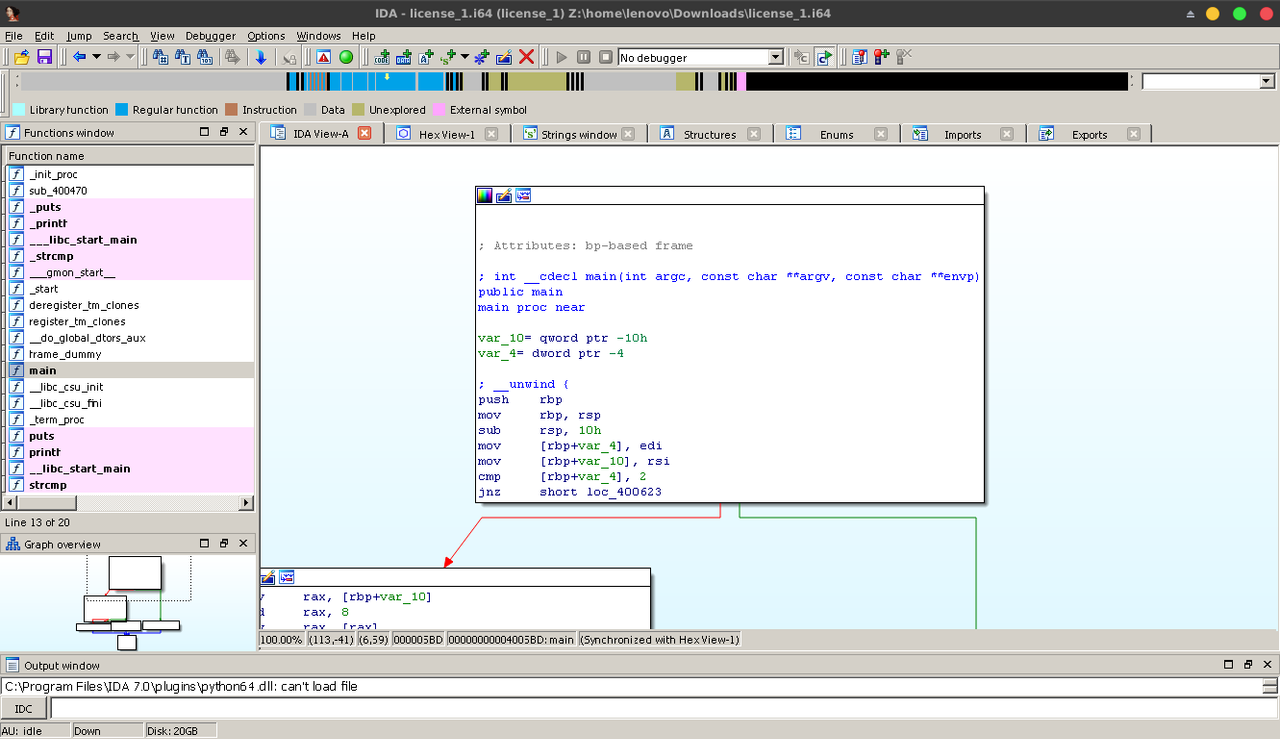This screenshot has height=739, width=1280.
Task: Close the IDA View-A tab
Action: click(x=365, y=133)
